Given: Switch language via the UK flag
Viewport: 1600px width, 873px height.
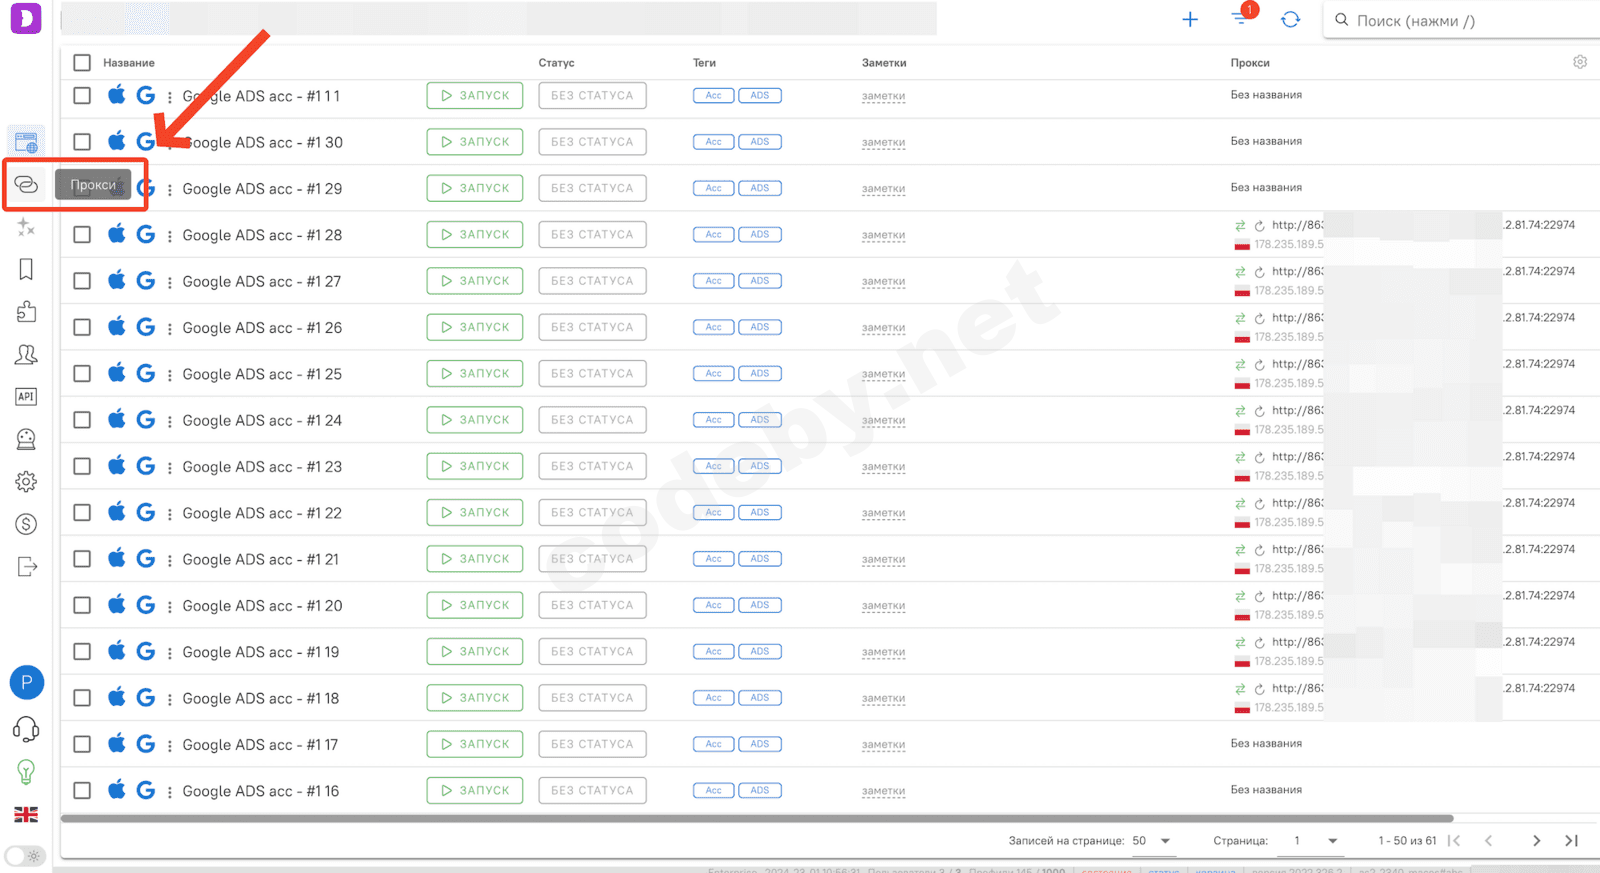Looking at the screenshot, I should (x=26, y=815).
